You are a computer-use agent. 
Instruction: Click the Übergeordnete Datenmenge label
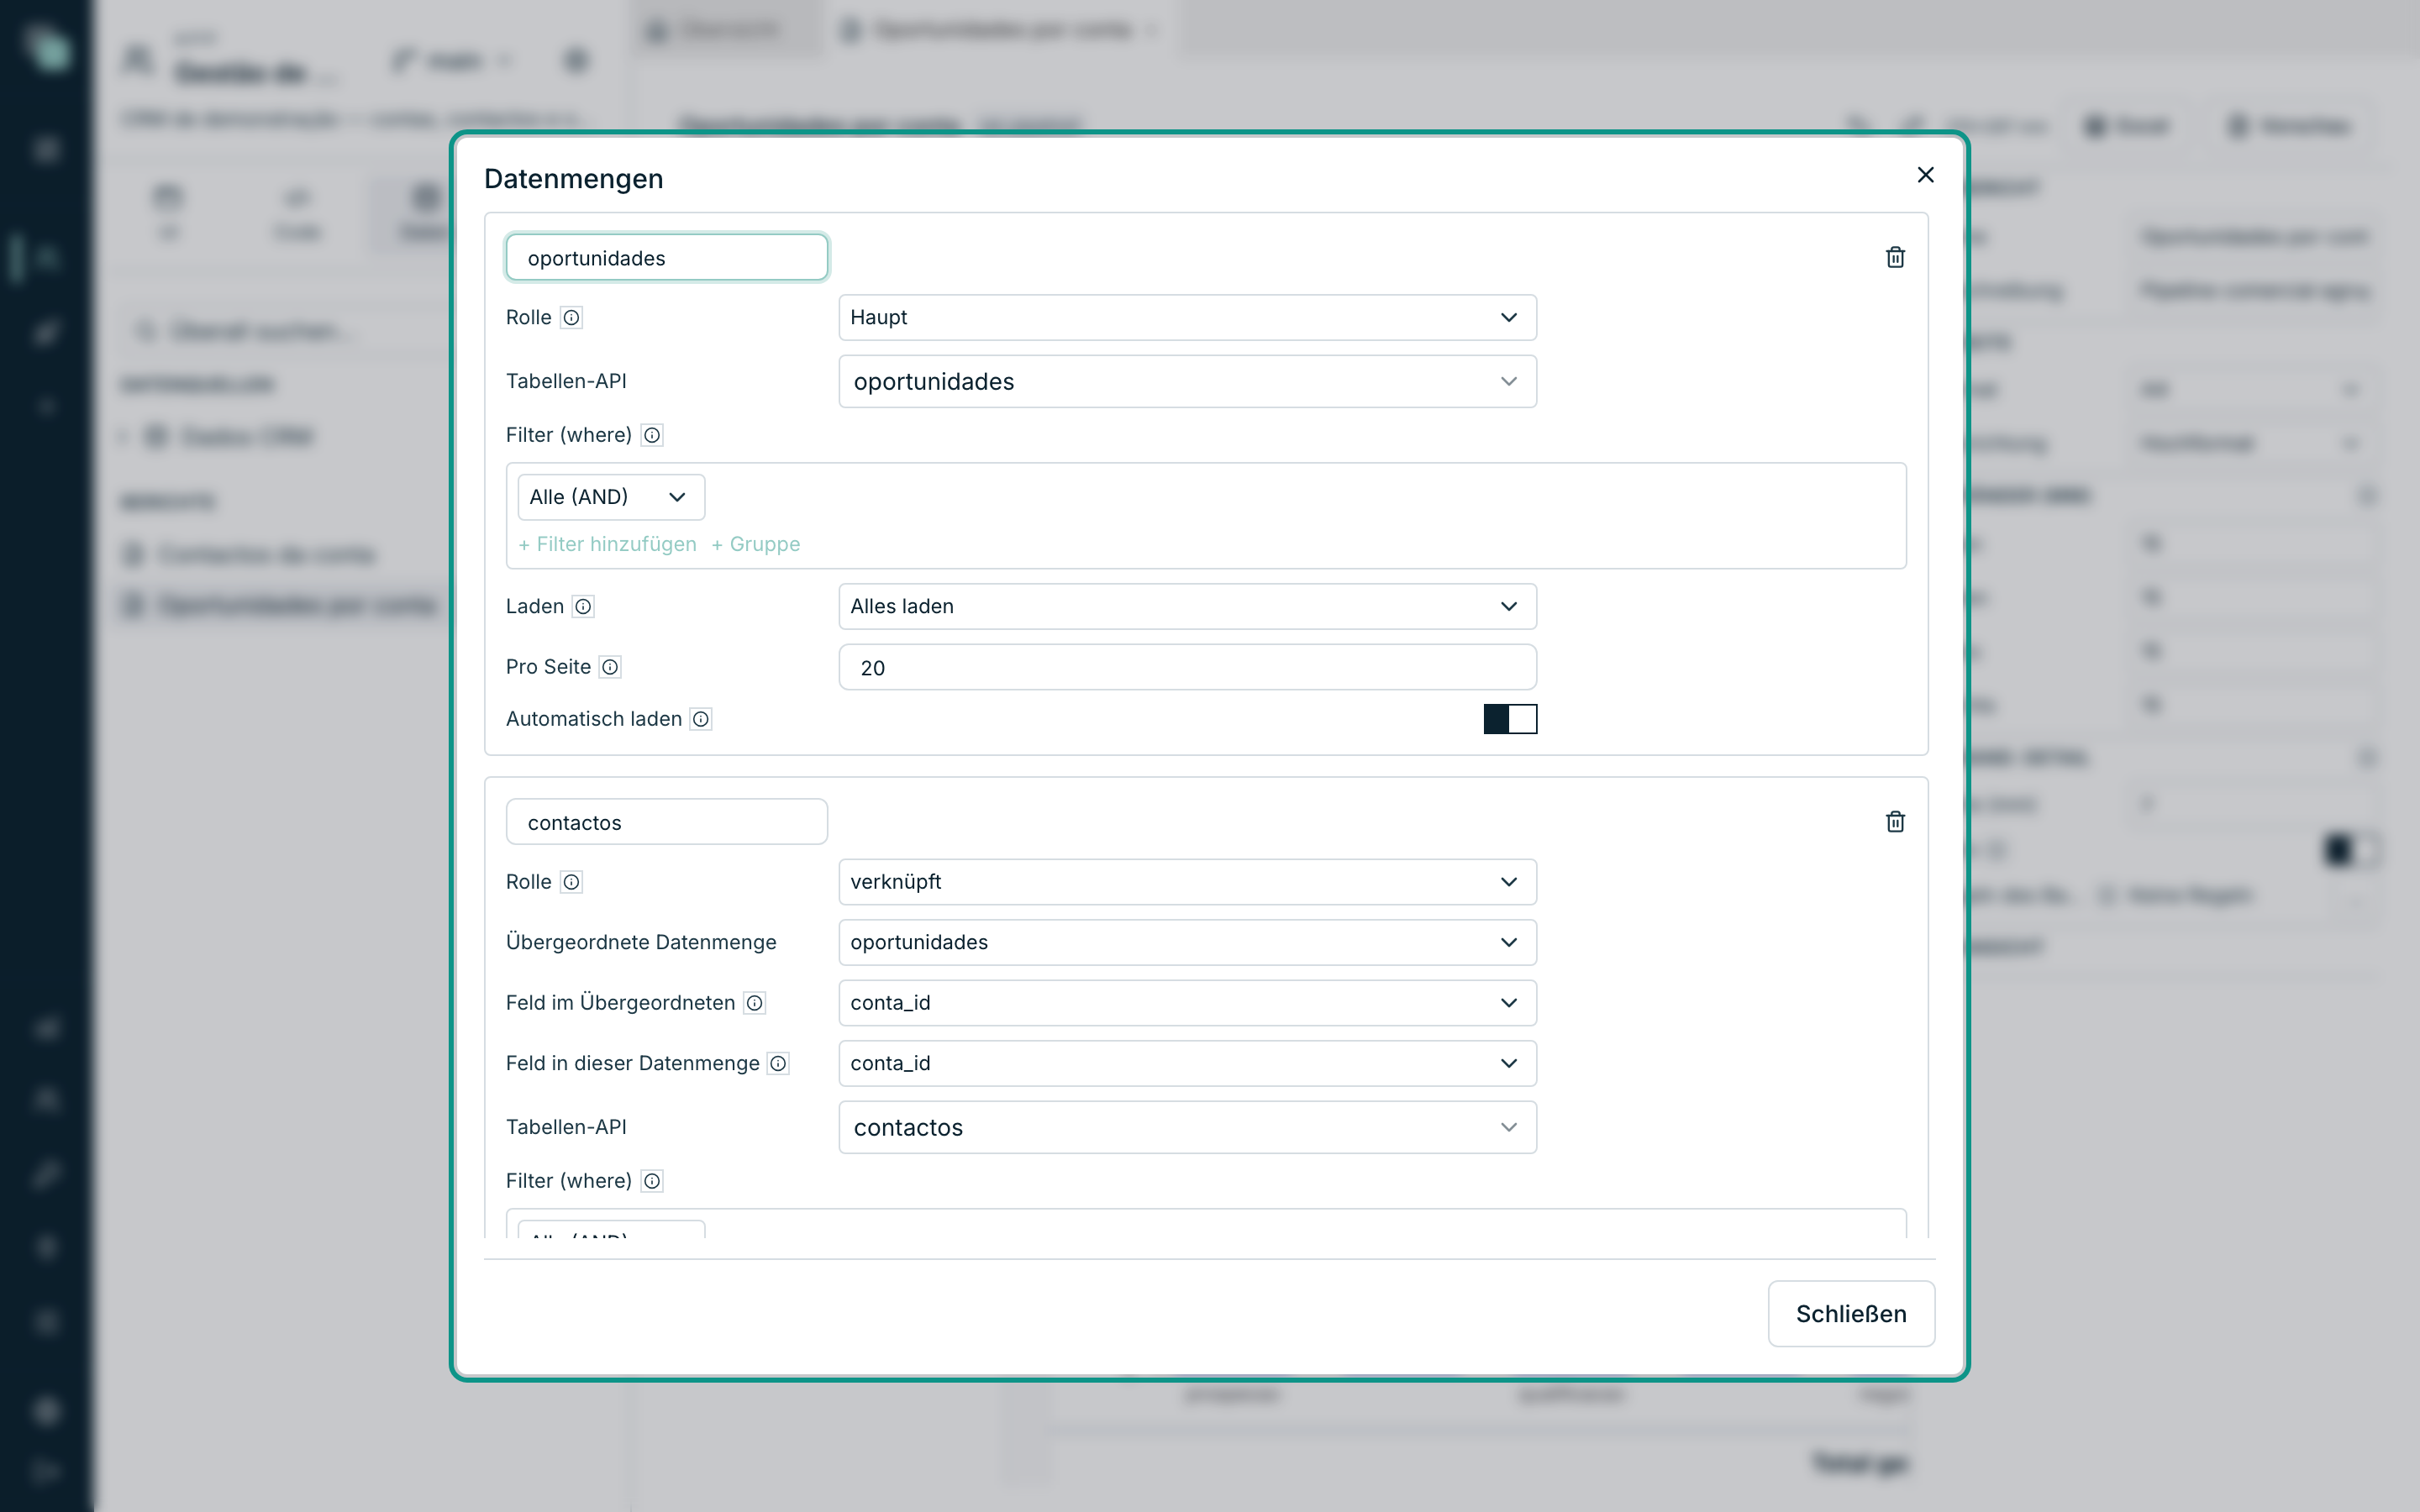(641, 942)
